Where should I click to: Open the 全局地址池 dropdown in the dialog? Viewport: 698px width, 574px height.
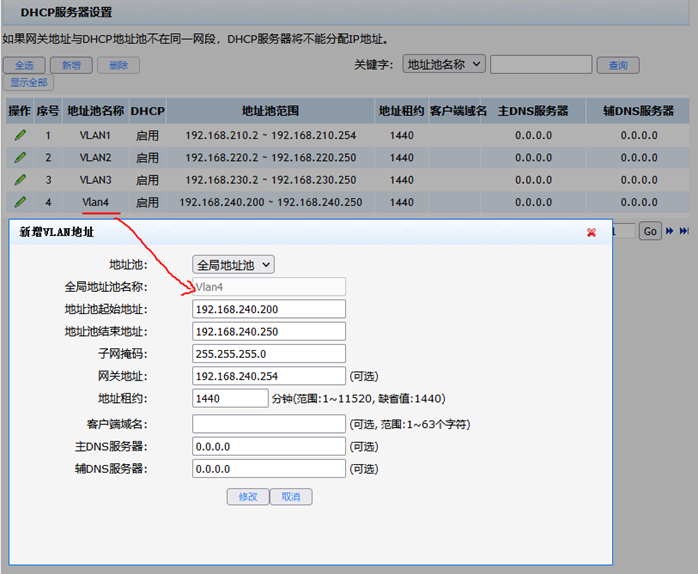pyautogui.click(x=233, y=265)
